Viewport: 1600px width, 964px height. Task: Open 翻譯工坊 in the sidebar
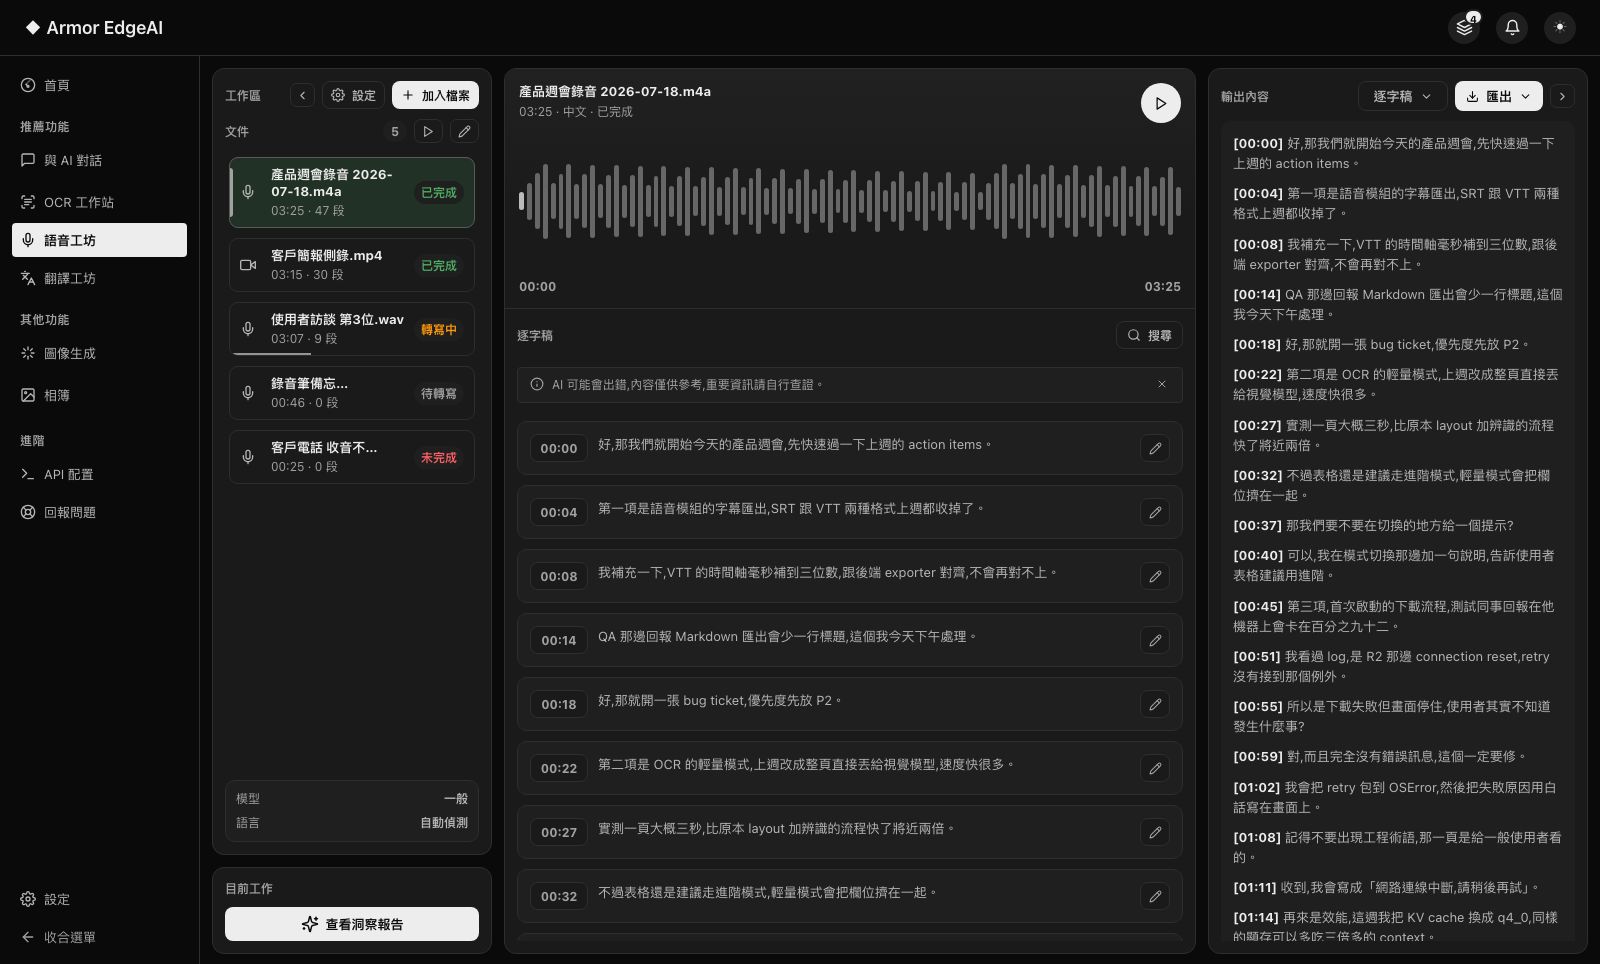pyautogui.click(x=99, y=278)
